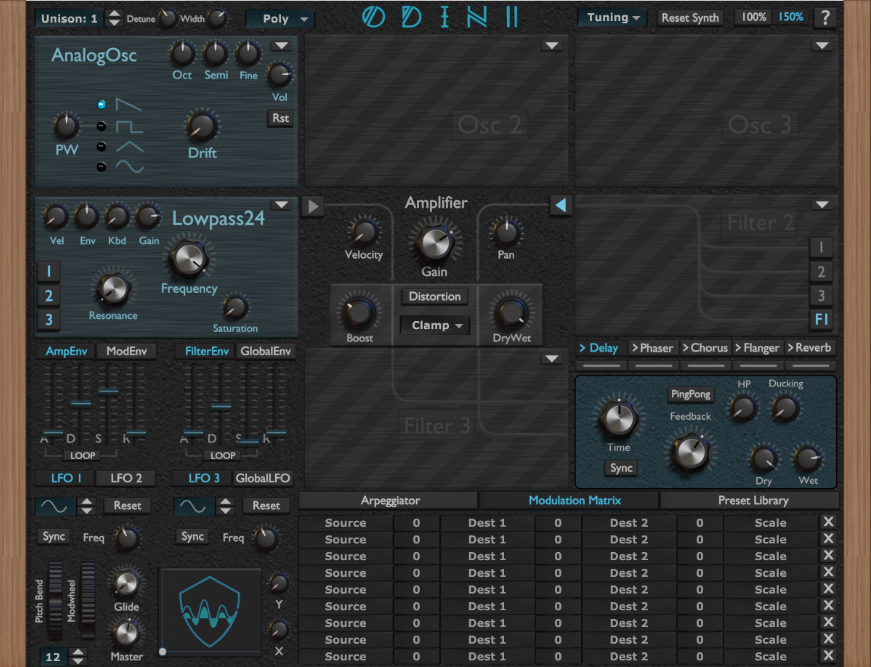Open the Filter 2 type dropdown
871x667 pixels.
(822, 205)
